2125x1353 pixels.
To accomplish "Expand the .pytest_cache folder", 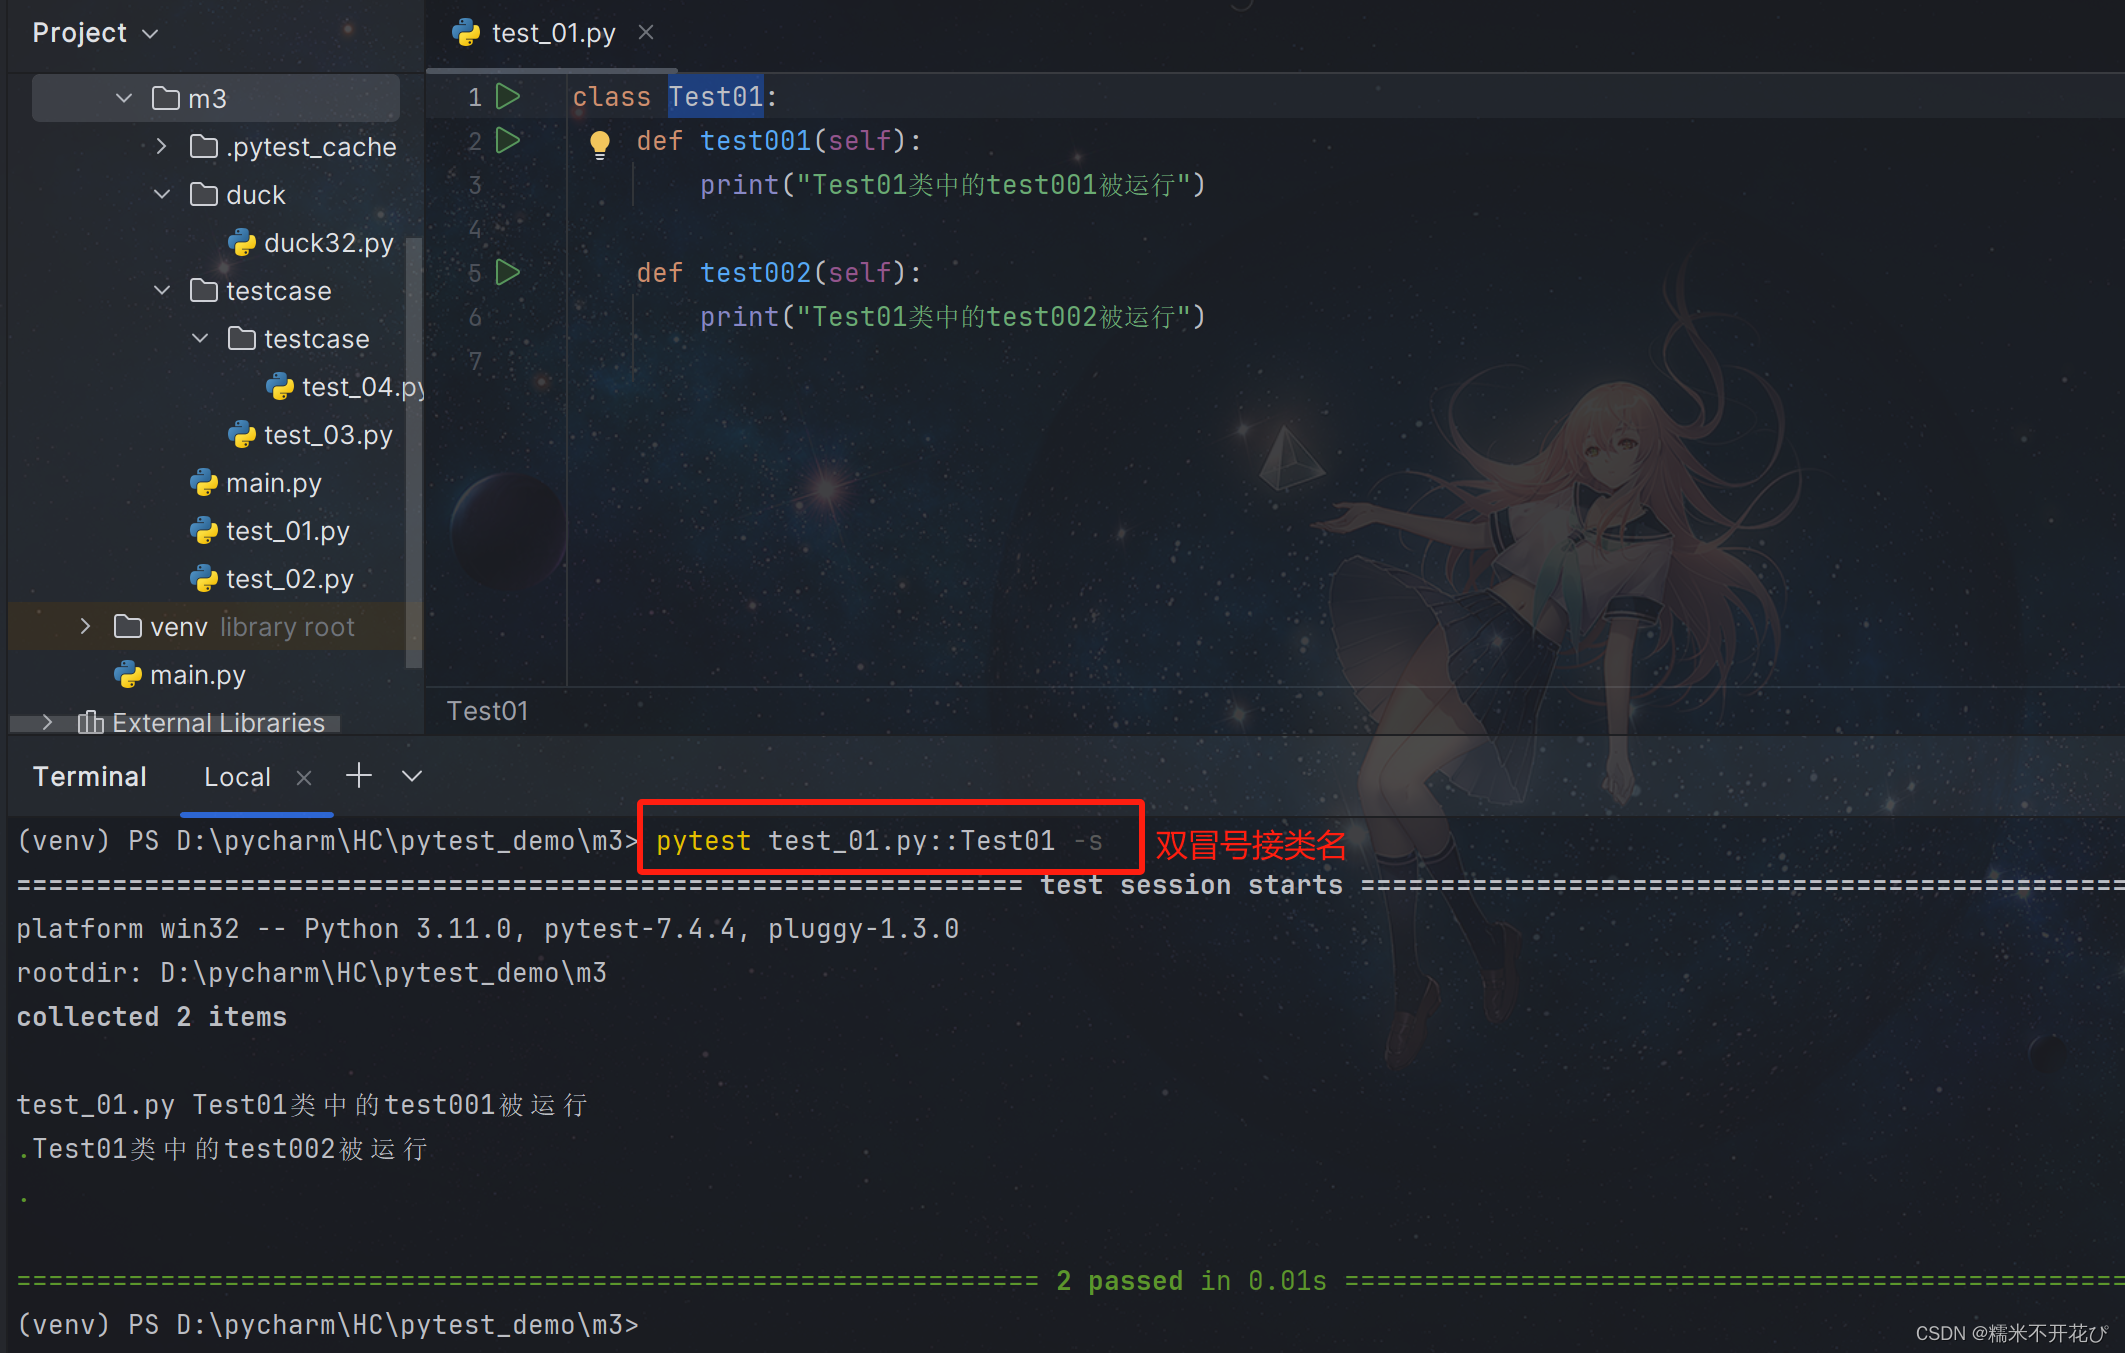I will (x=162, y=147).
